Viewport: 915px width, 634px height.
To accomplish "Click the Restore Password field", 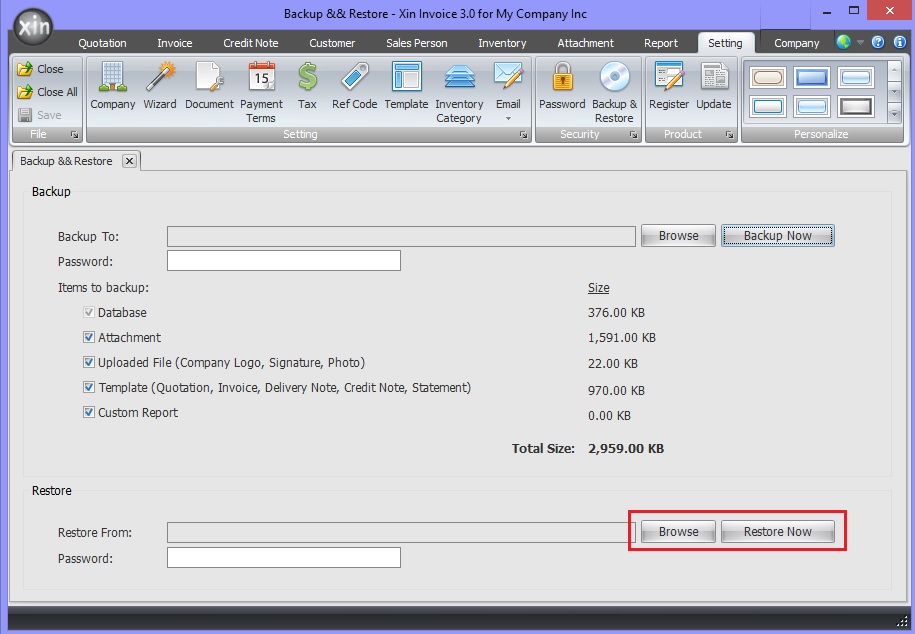I will (x=284, y=558).
